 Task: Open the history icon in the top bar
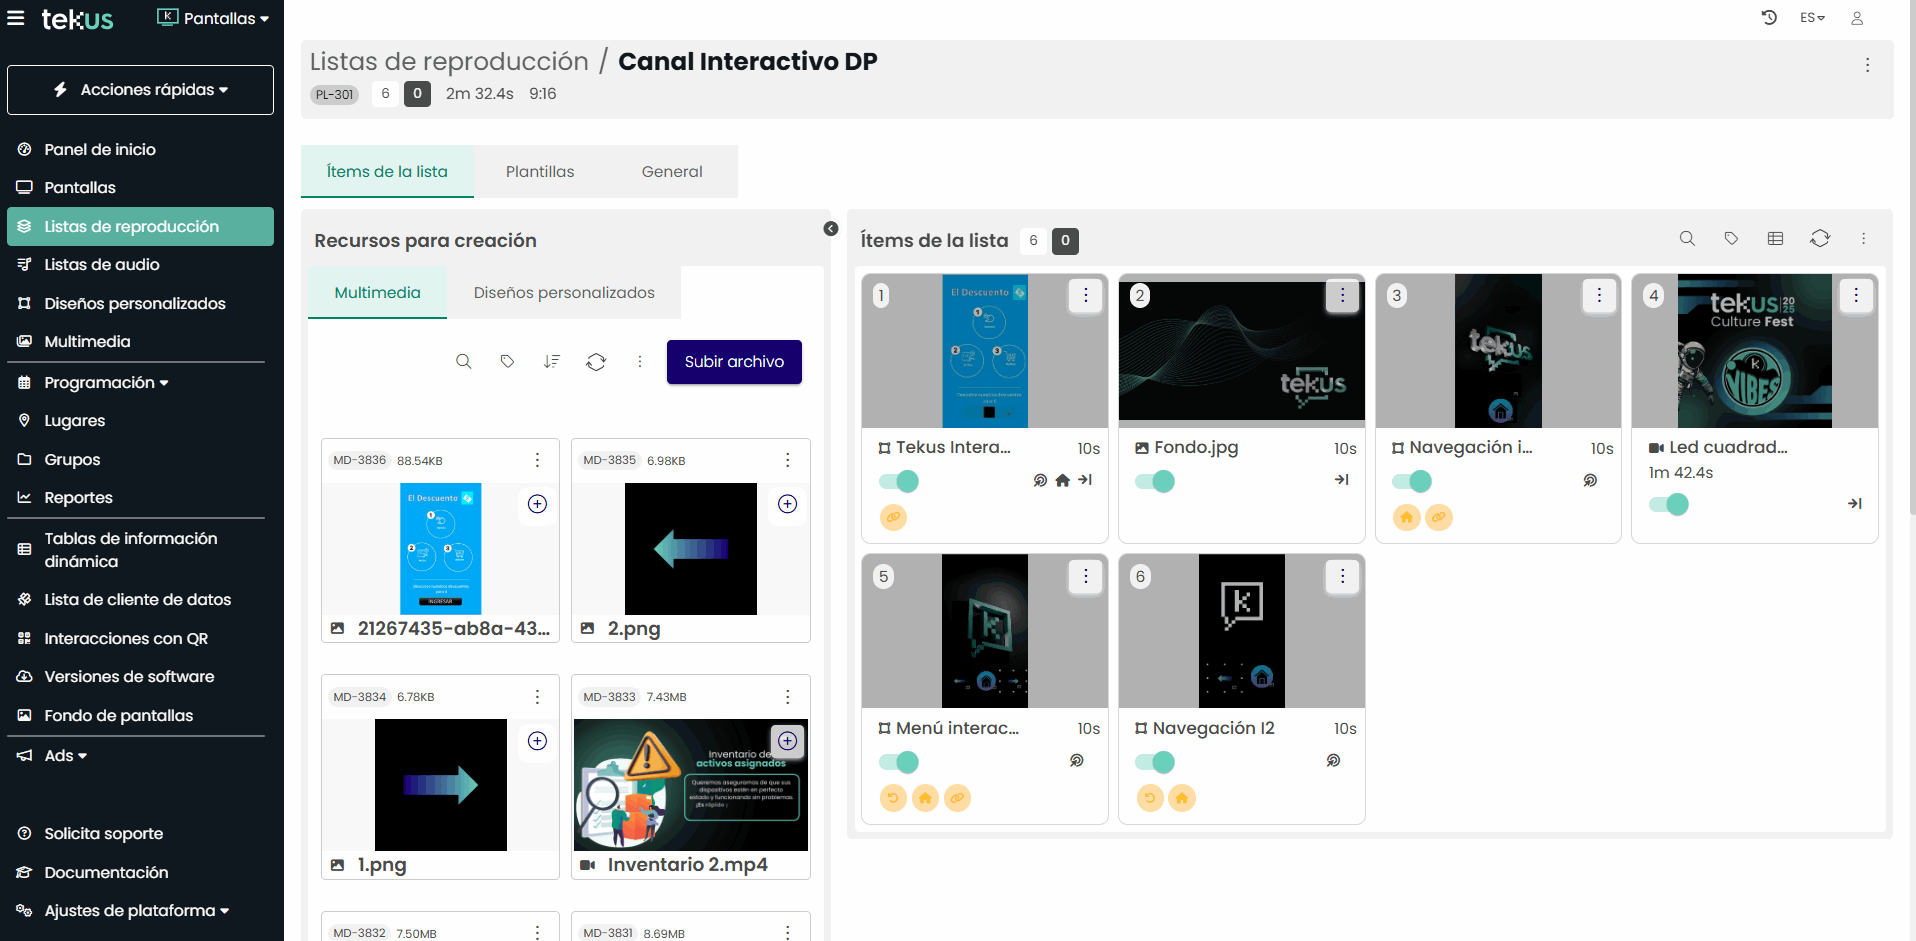coord(1769,18)
